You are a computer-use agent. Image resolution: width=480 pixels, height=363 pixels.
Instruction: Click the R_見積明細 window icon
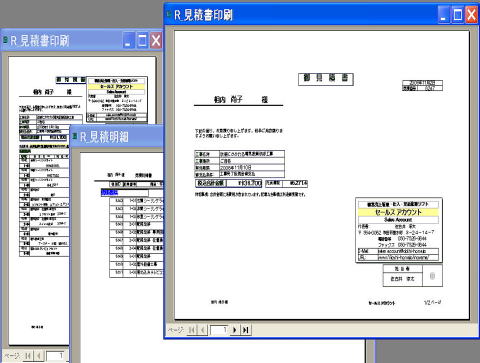75,136
